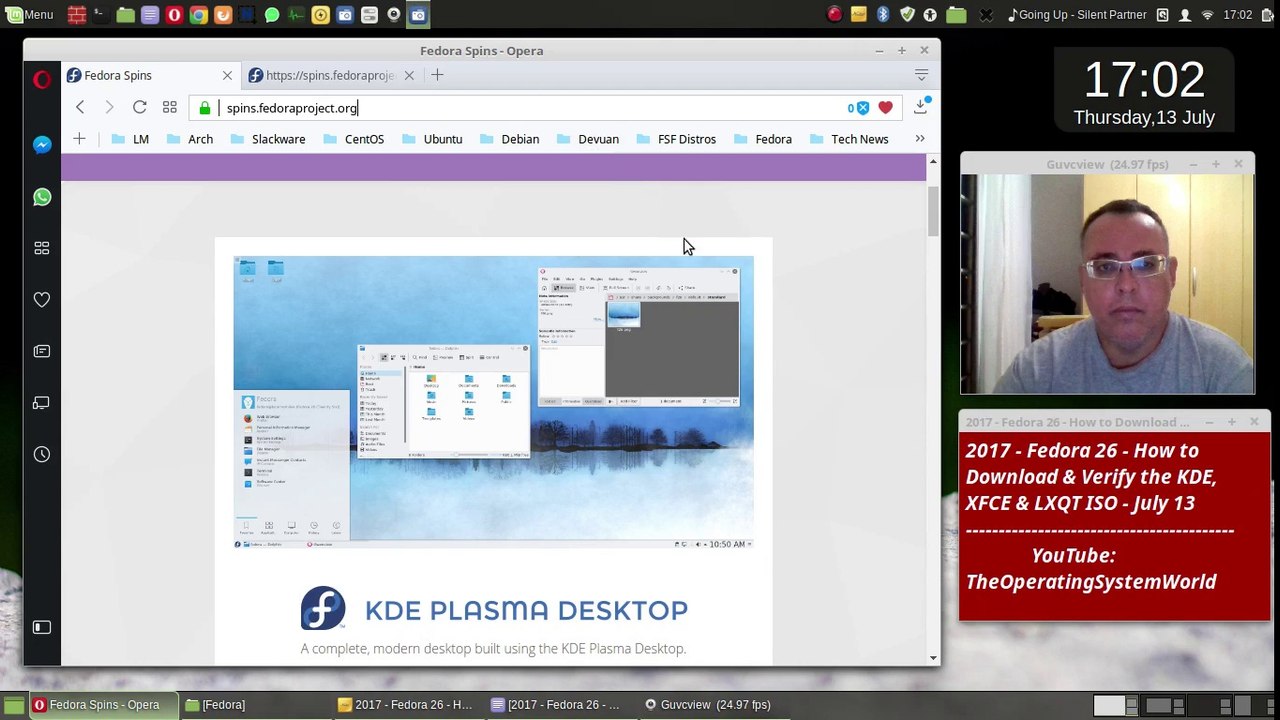Screen dimensions: 1280x720
Task: Open WhatsApp in the Opera sidebar
Action: [x=42, y=197]
